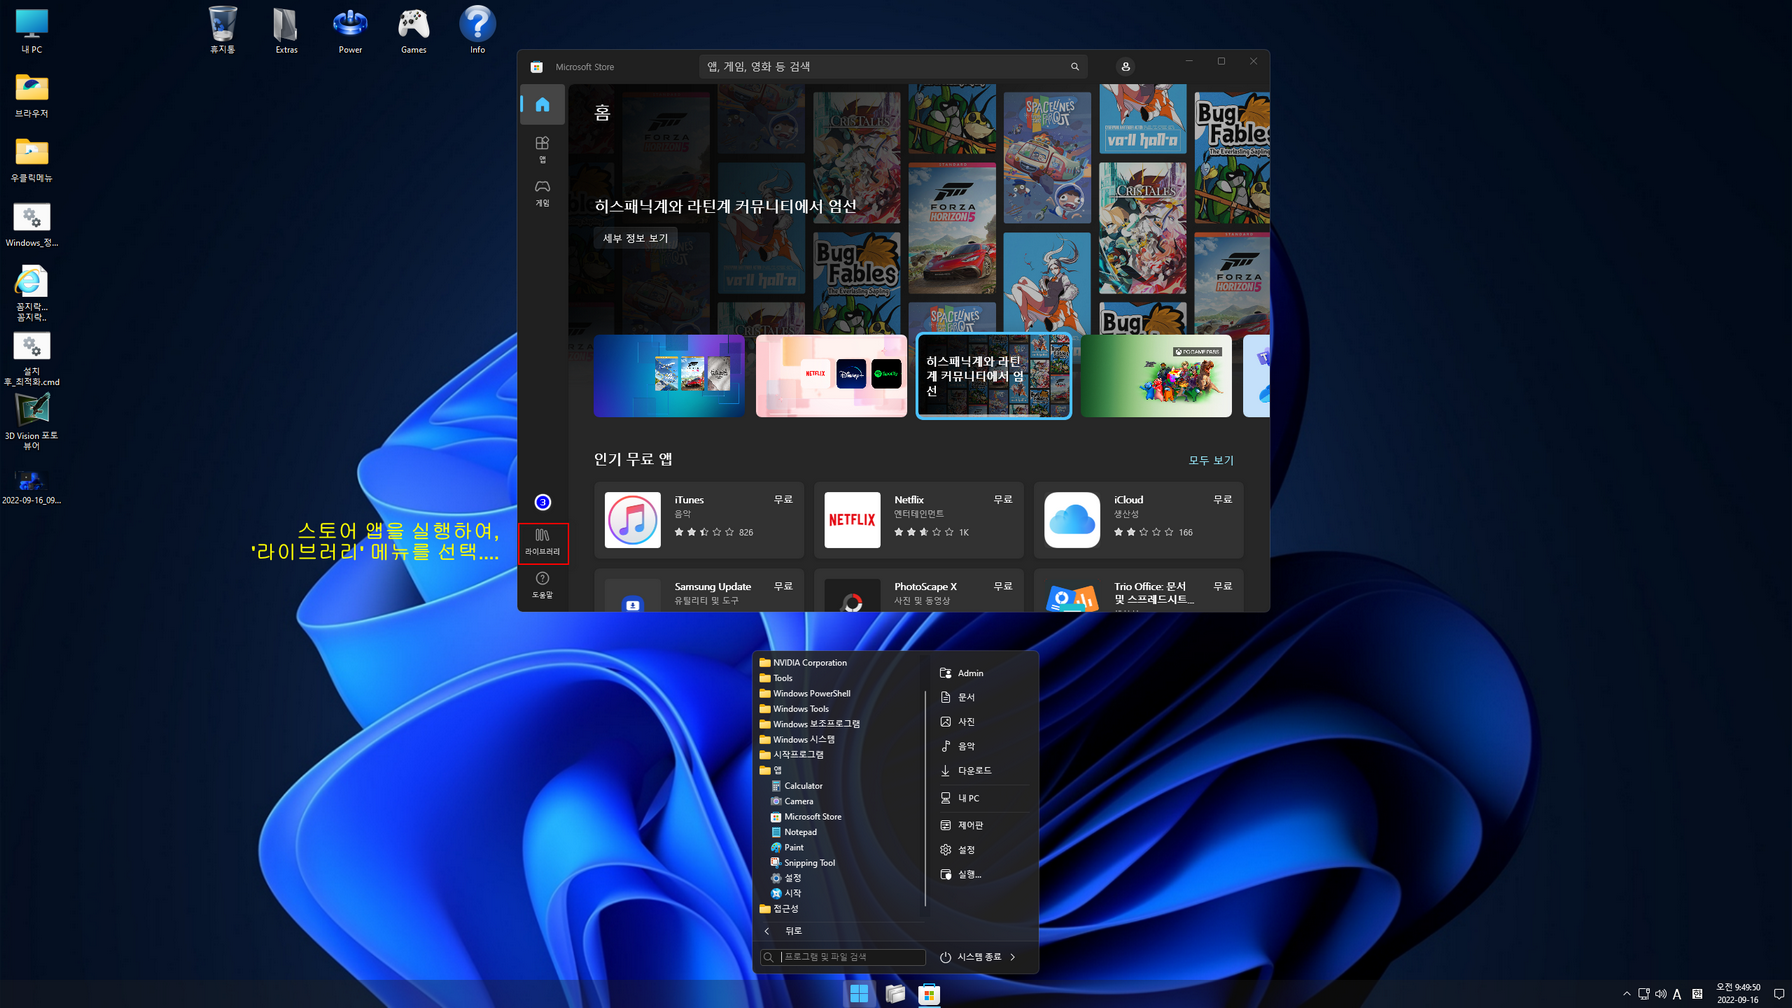The image size is (1792, 1008).
Task: Open 다운로드 (Downloads) in start menu
Action: (966, 771)
